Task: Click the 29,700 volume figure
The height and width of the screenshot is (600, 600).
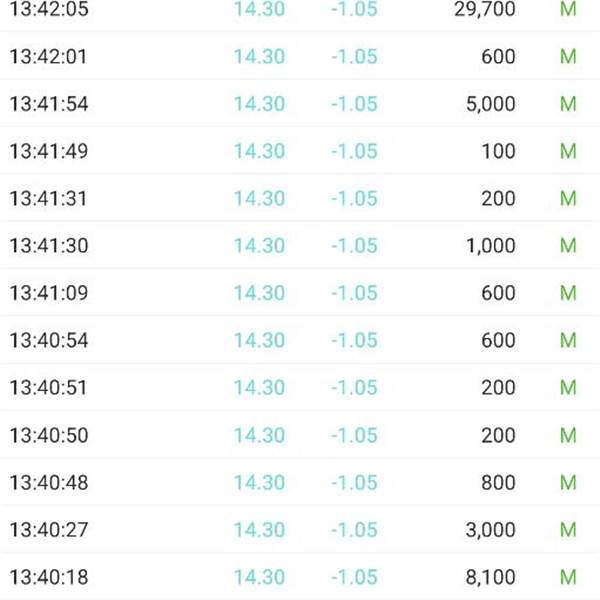Action: pos(485,9)
